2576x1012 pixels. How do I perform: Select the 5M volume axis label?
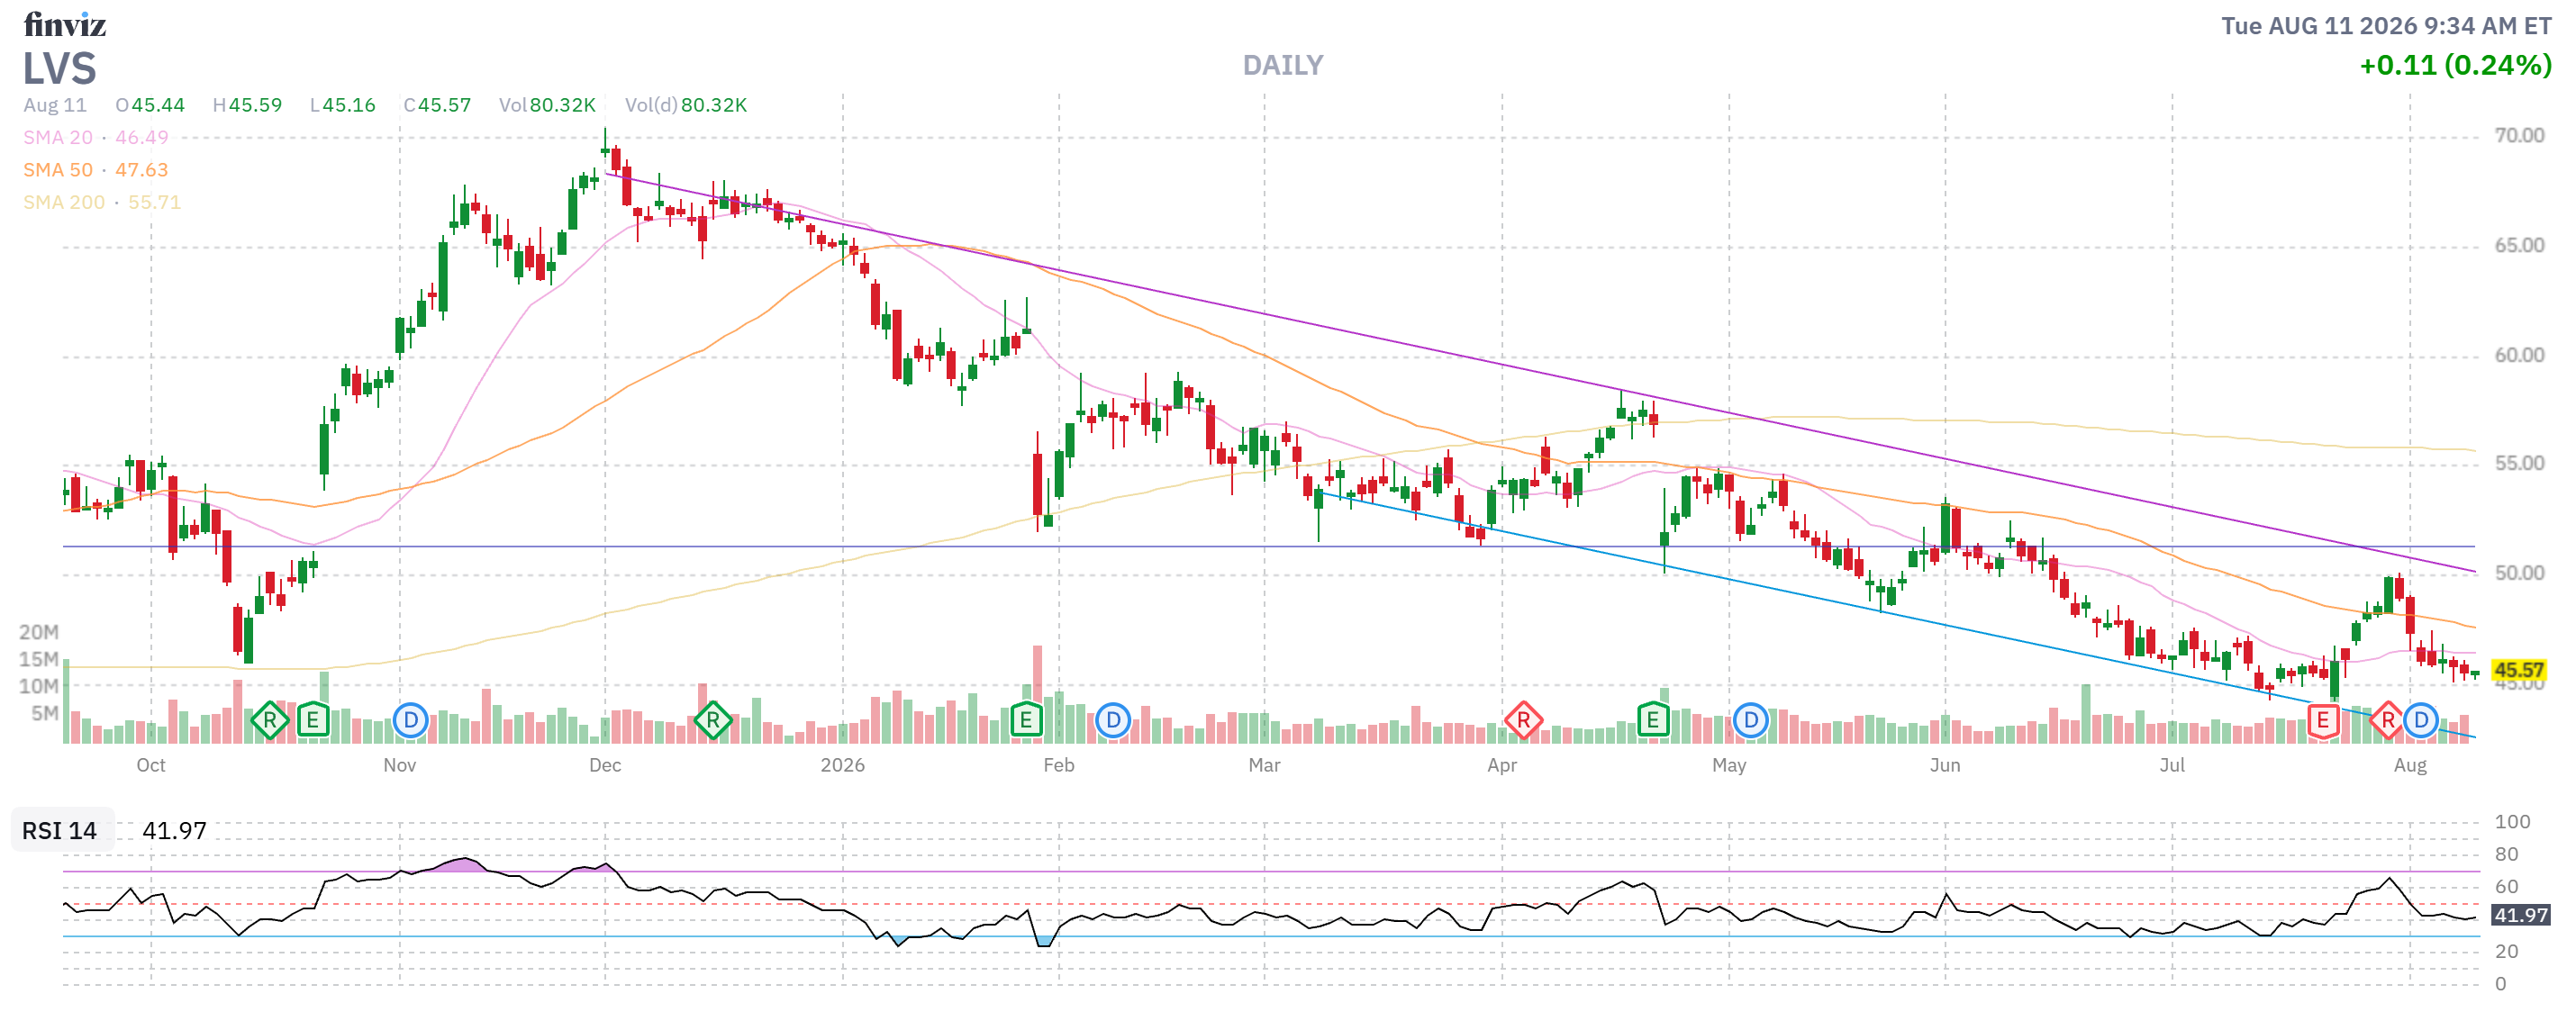pyautogui.click(x=45, y=712)
